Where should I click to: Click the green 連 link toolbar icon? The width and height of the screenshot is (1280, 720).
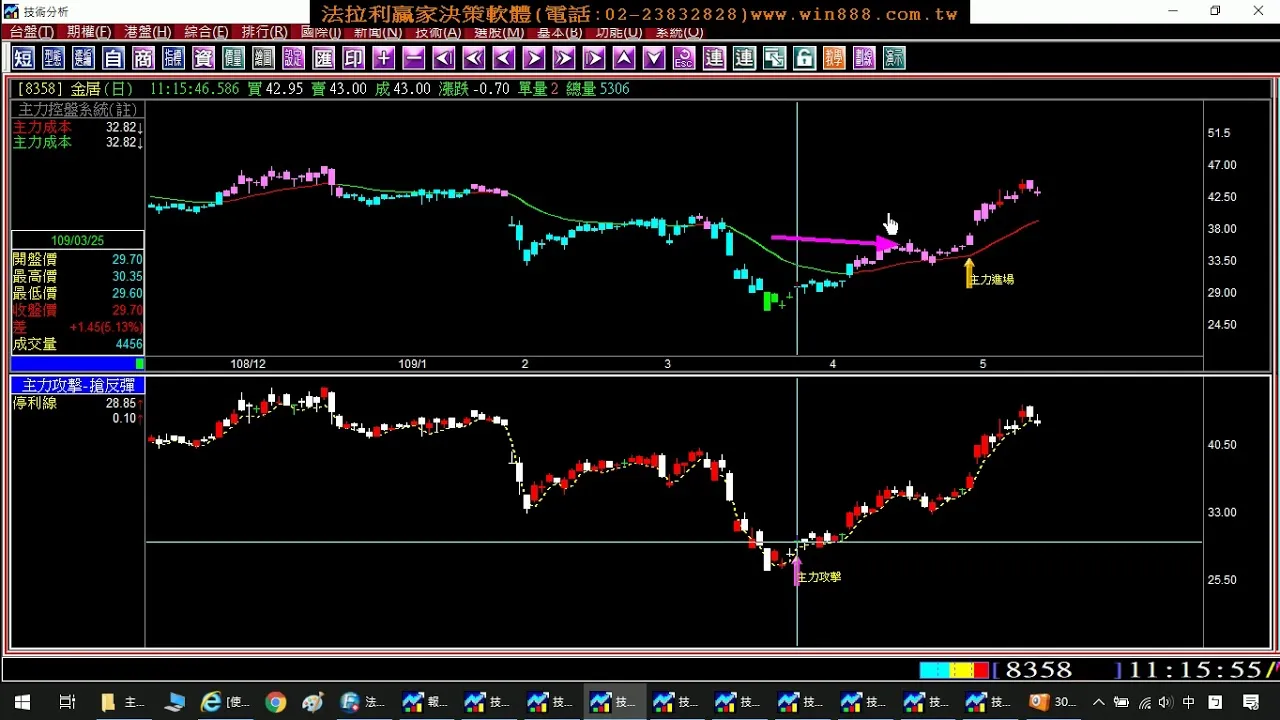[x=744, y=58]
